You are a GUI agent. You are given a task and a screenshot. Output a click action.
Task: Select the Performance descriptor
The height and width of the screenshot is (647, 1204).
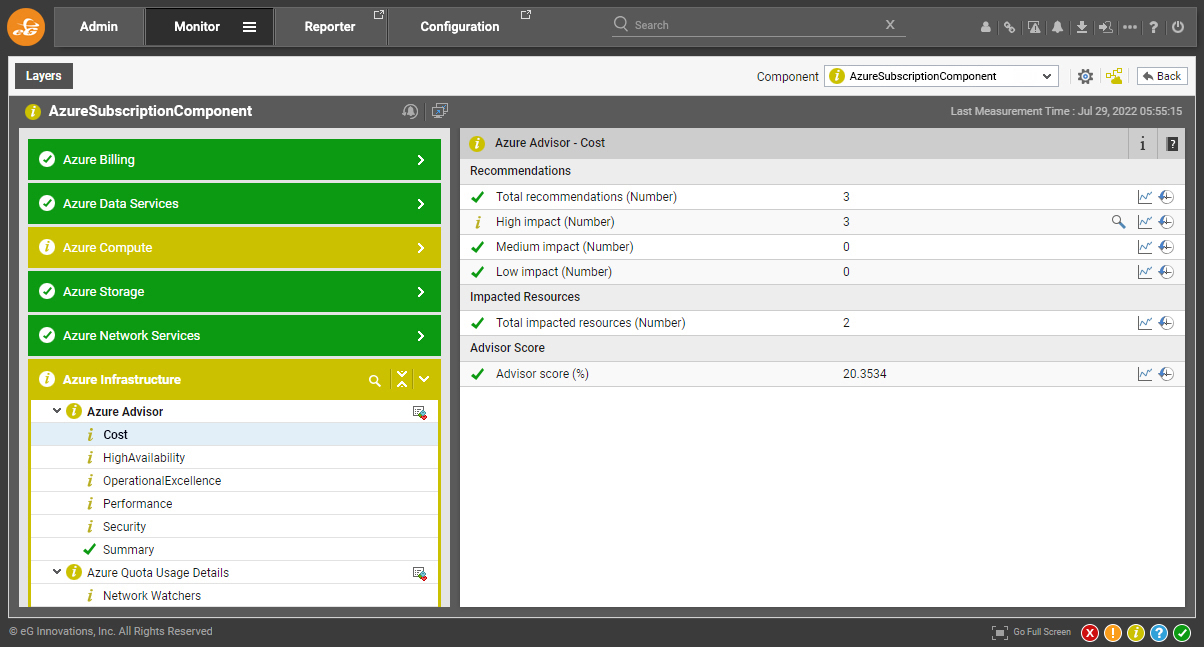pyautogui.click(x=138, y=504)
